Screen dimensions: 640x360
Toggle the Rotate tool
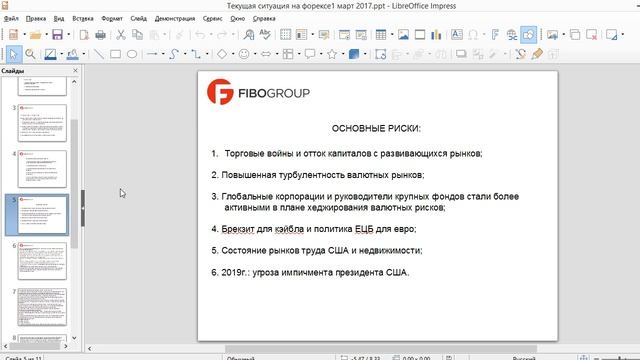(380, 54)
